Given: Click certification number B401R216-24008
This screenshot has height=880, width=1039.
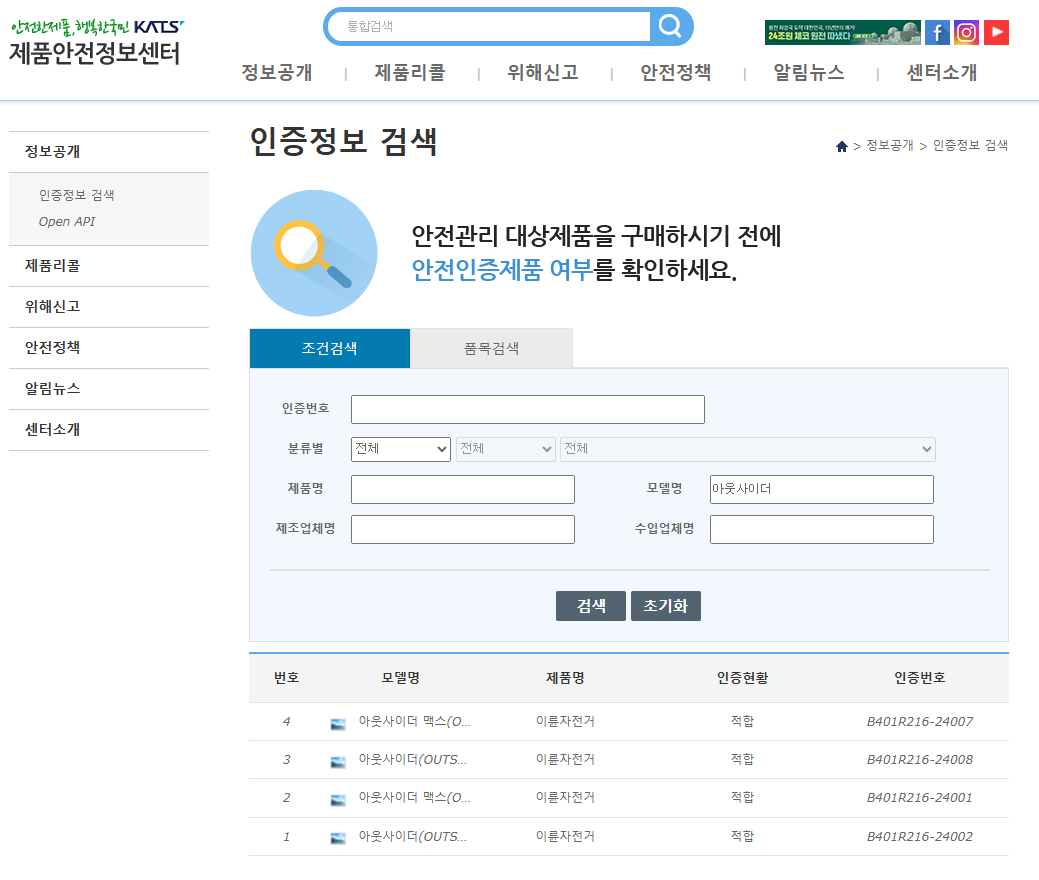Looking at the screenshot, I should pos(920,760).
